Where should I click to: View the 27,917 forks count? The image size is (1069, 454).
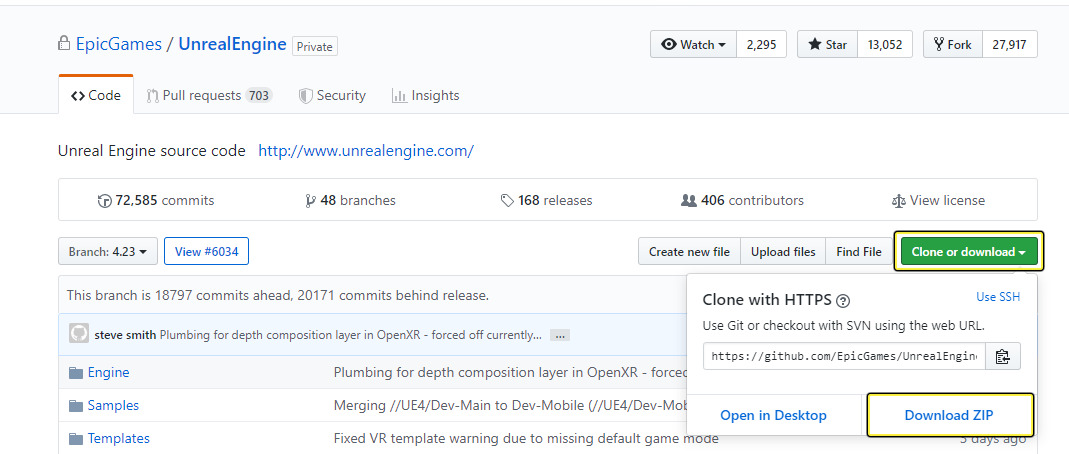(x=1010, y=44)
